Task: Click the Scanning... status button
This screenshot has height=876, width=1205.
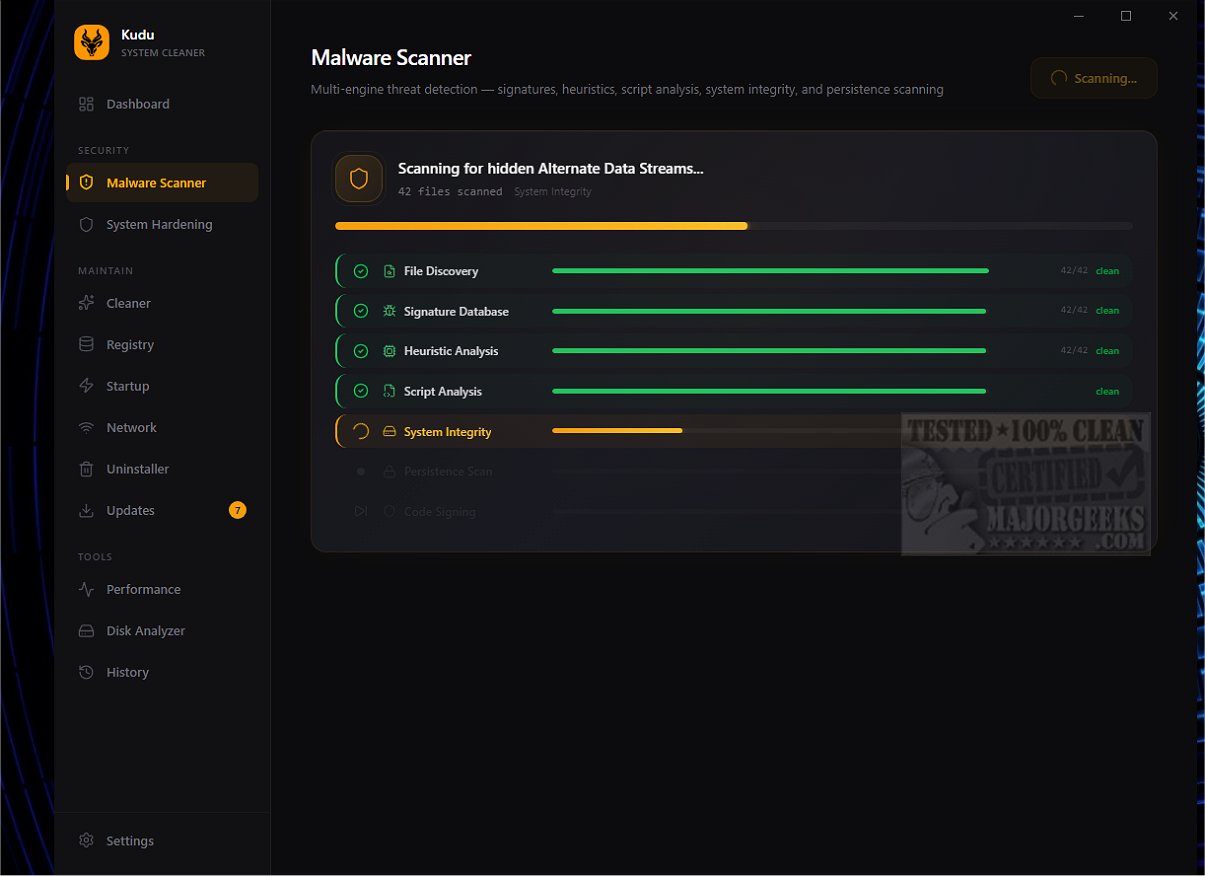Action: click(x=1093, y=78)
